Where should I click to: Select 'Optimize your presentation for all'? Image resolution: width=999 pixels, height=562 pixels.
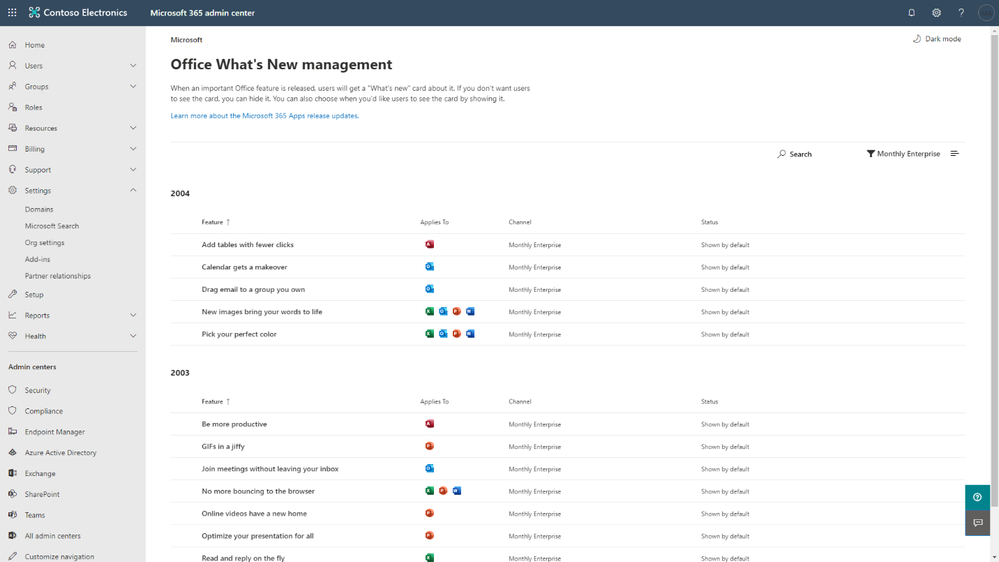tap(257, 536)
